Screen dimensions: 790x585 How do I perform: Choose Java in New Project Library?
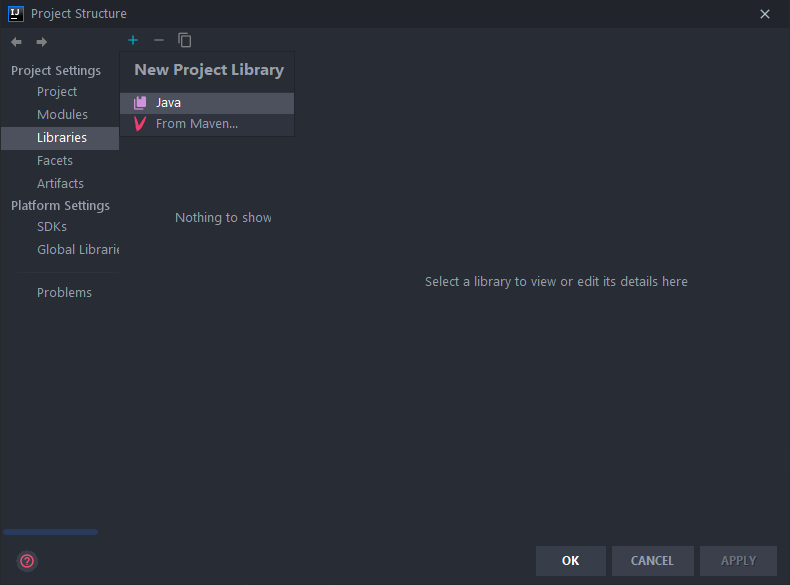click(x=207, y=103)
